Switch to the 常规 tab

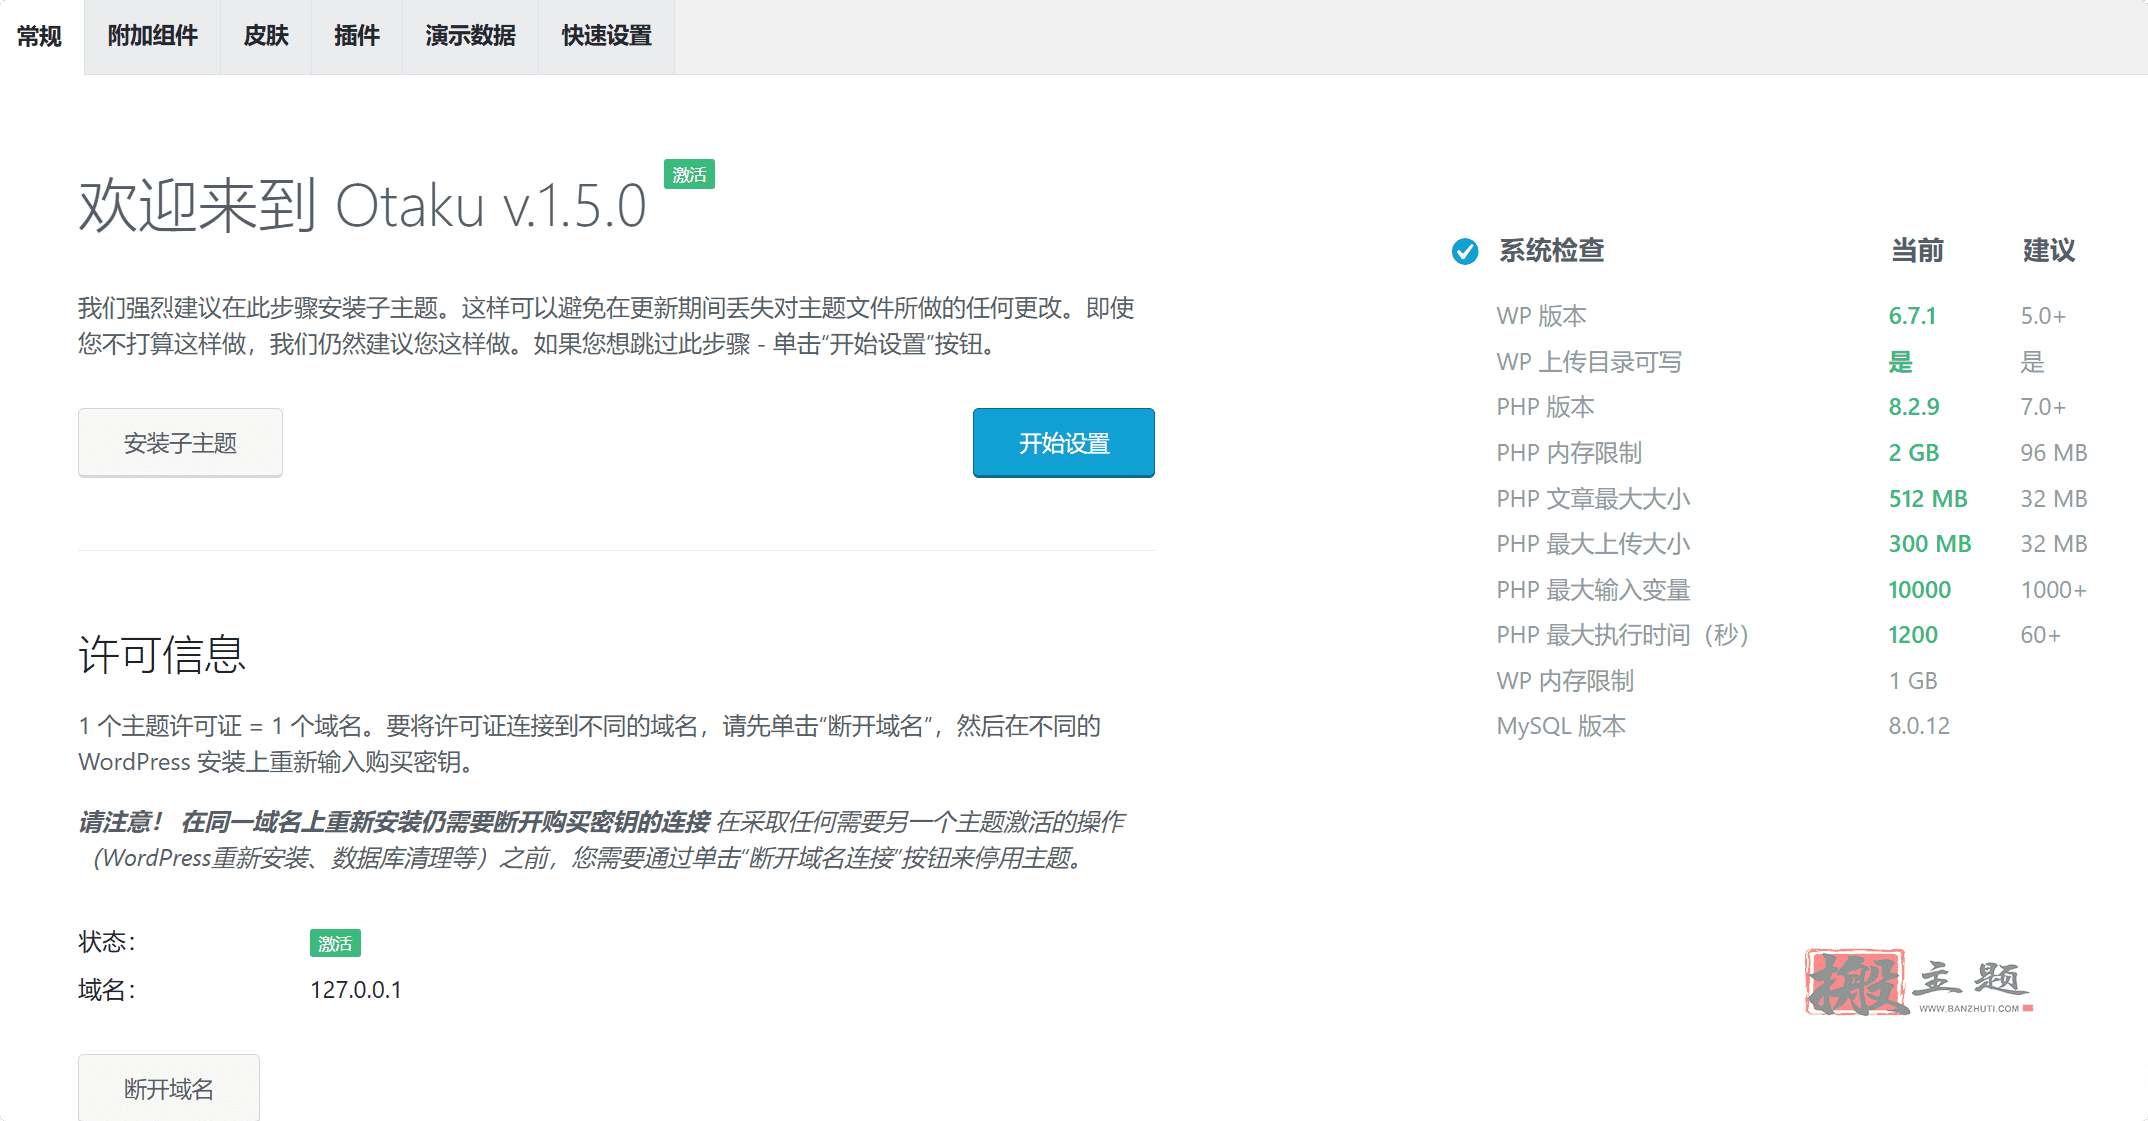(x=40, y=37)
